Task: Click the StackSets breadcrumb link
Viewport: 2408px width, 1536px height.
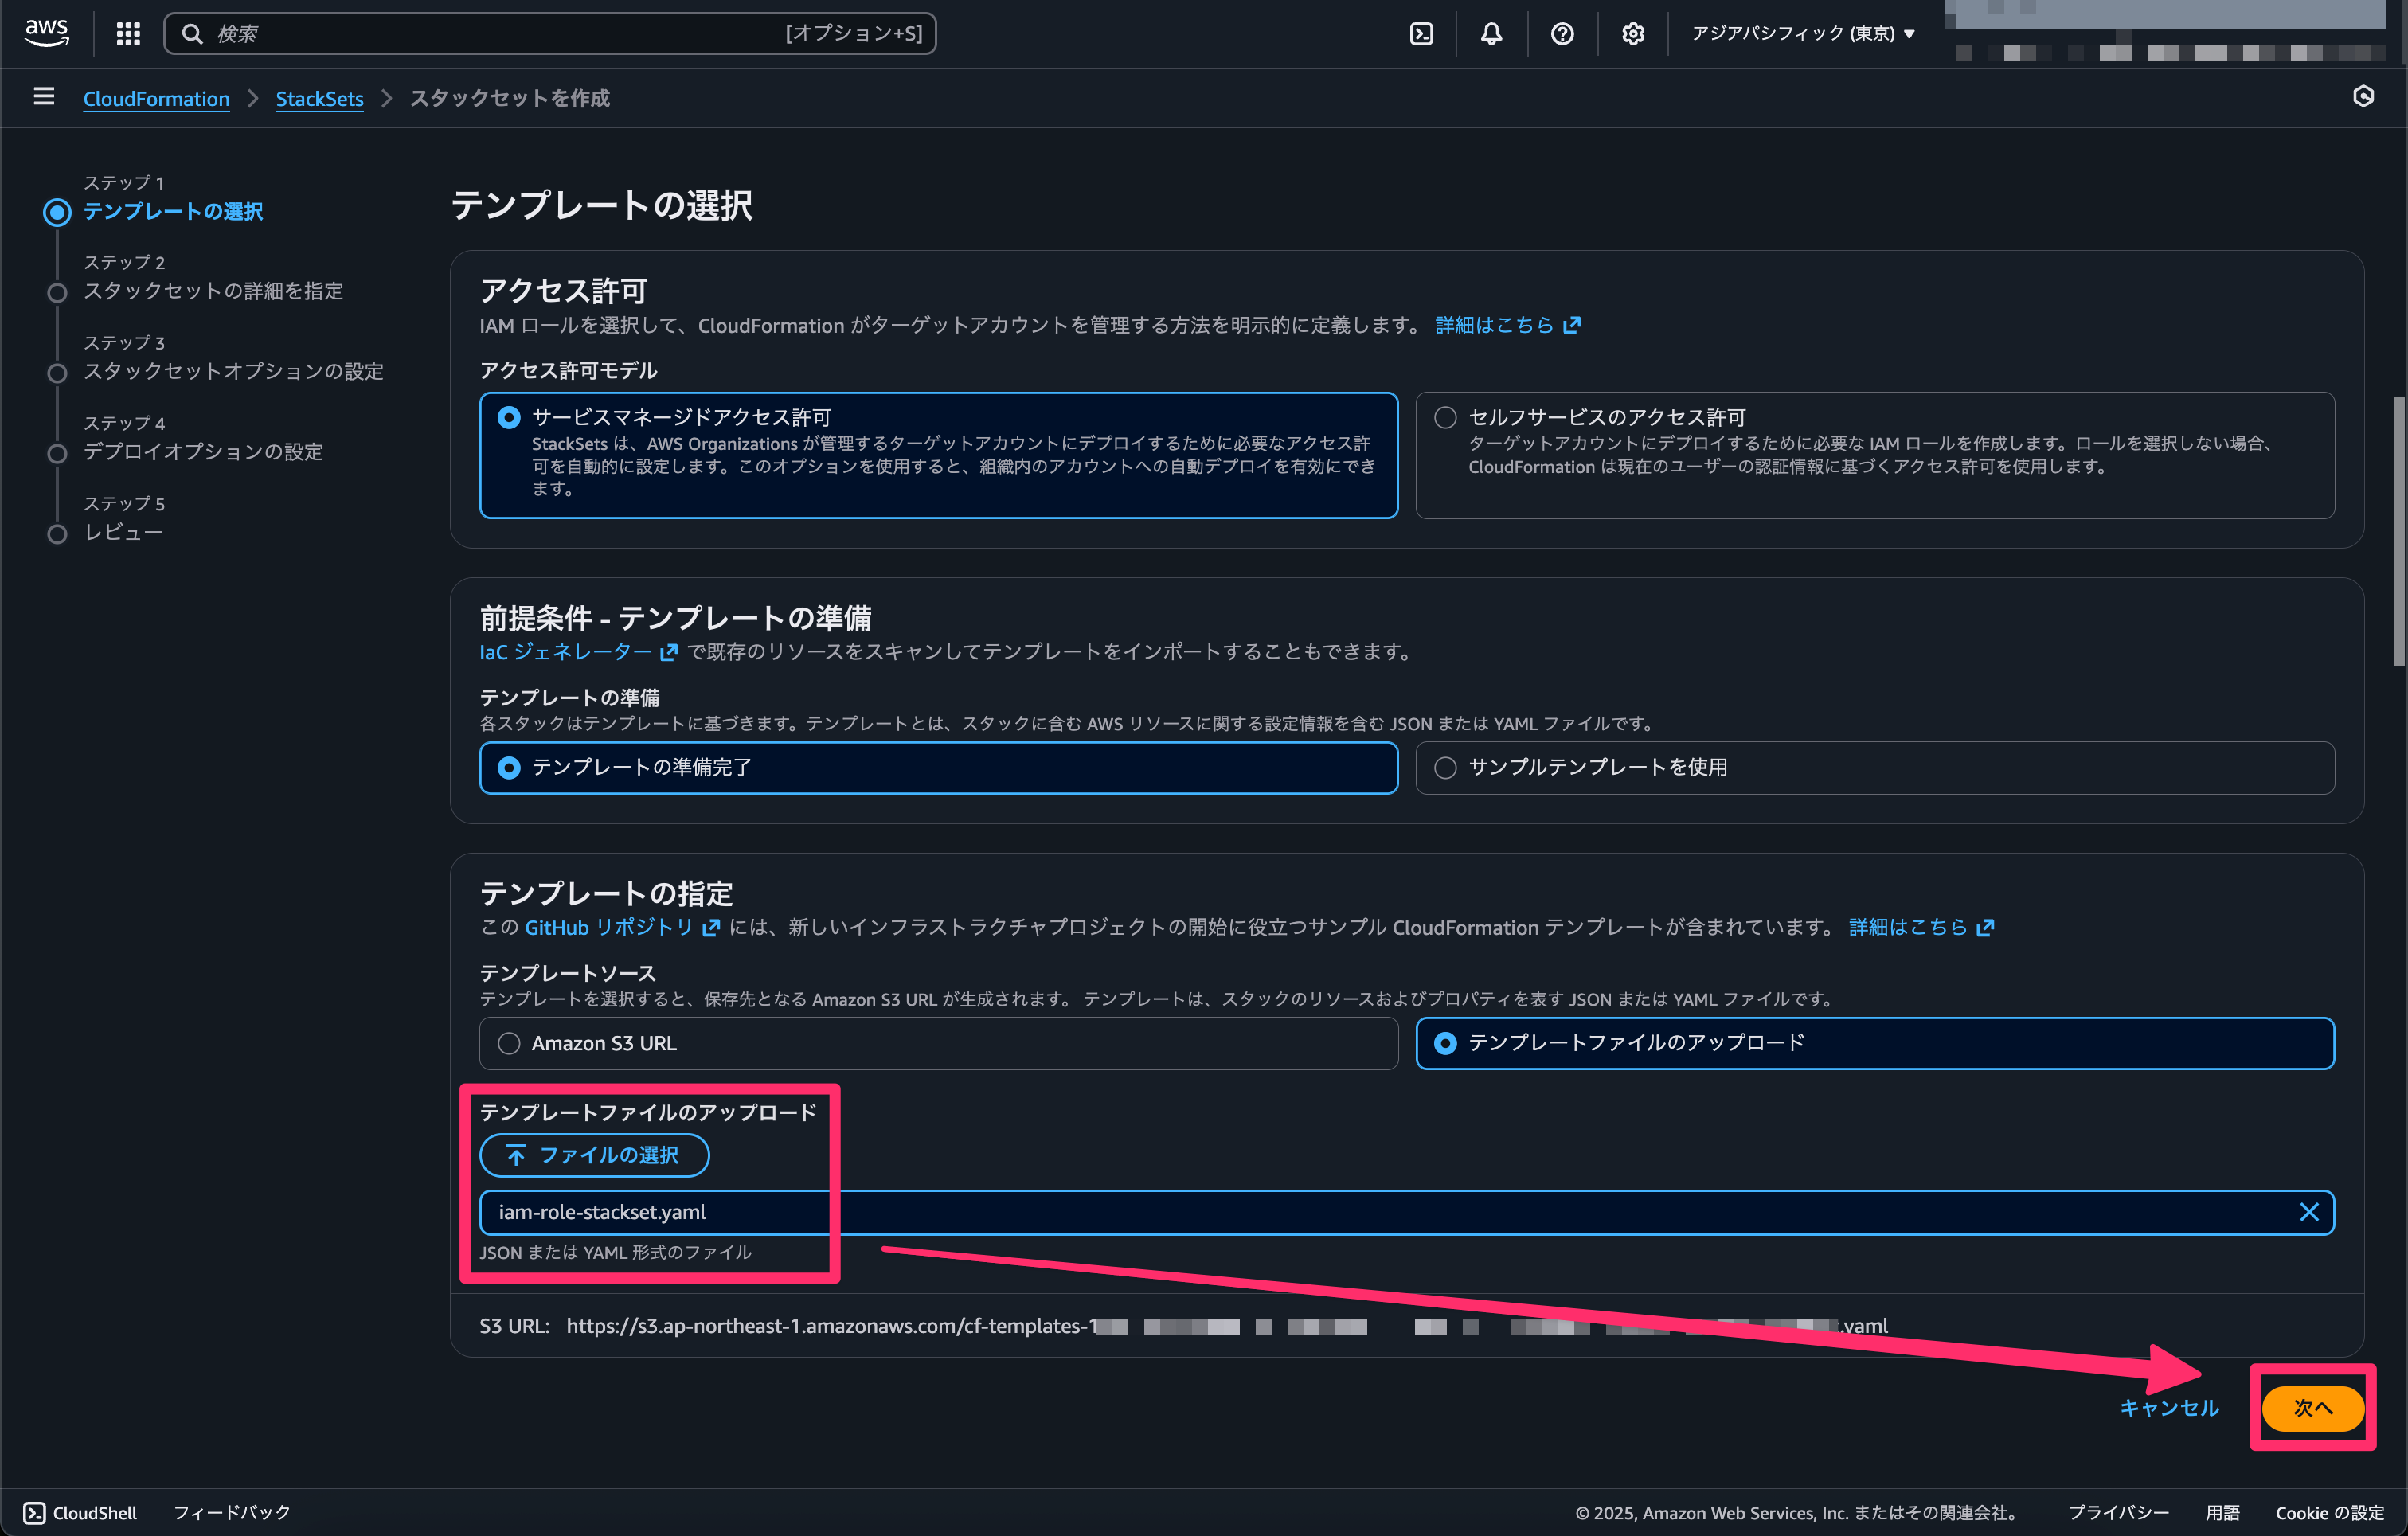Action: tap(319, 98)
